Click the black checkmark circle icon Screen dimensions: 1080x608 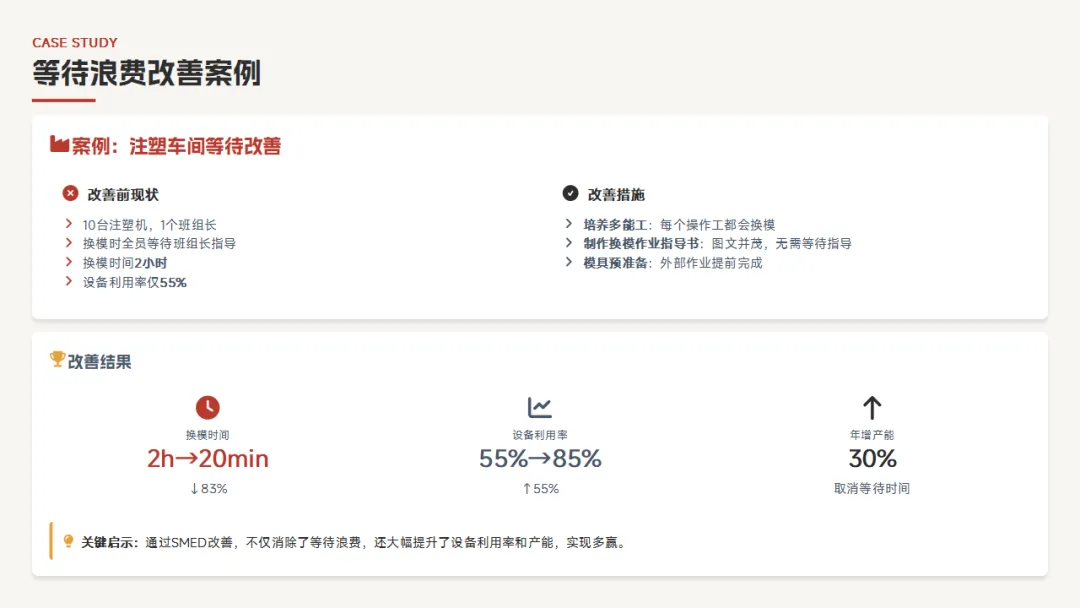point(570,193)
